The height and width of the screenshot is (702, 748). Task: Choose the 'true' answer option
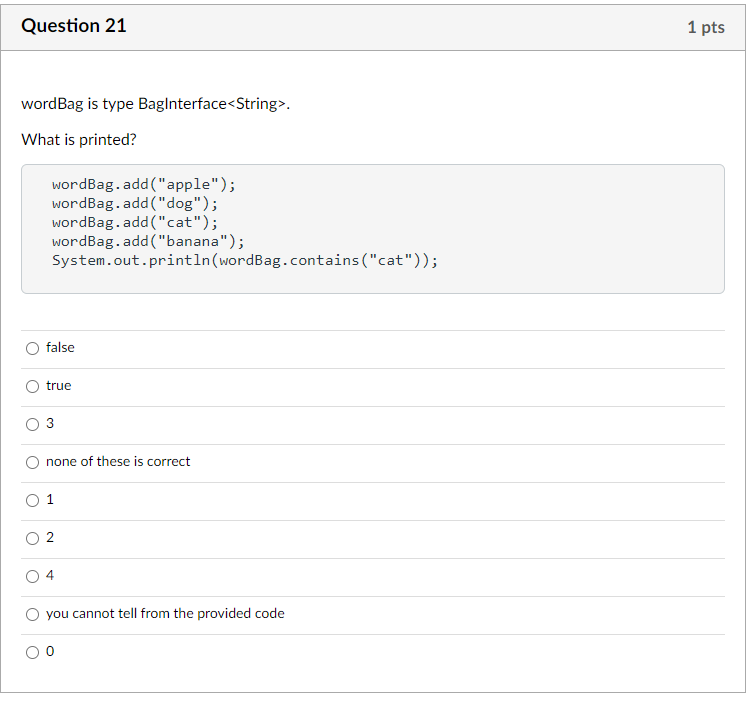pos(32,386)
